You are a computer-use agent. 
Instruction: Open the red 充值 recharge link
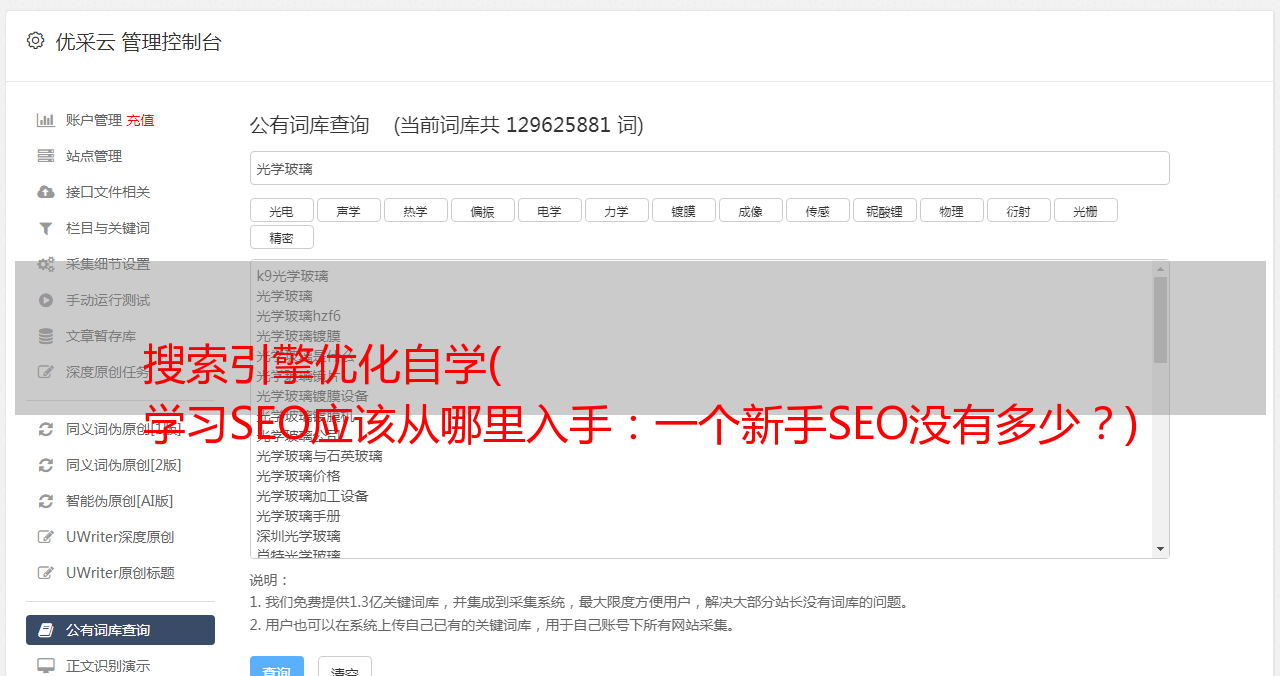point(140,120)
